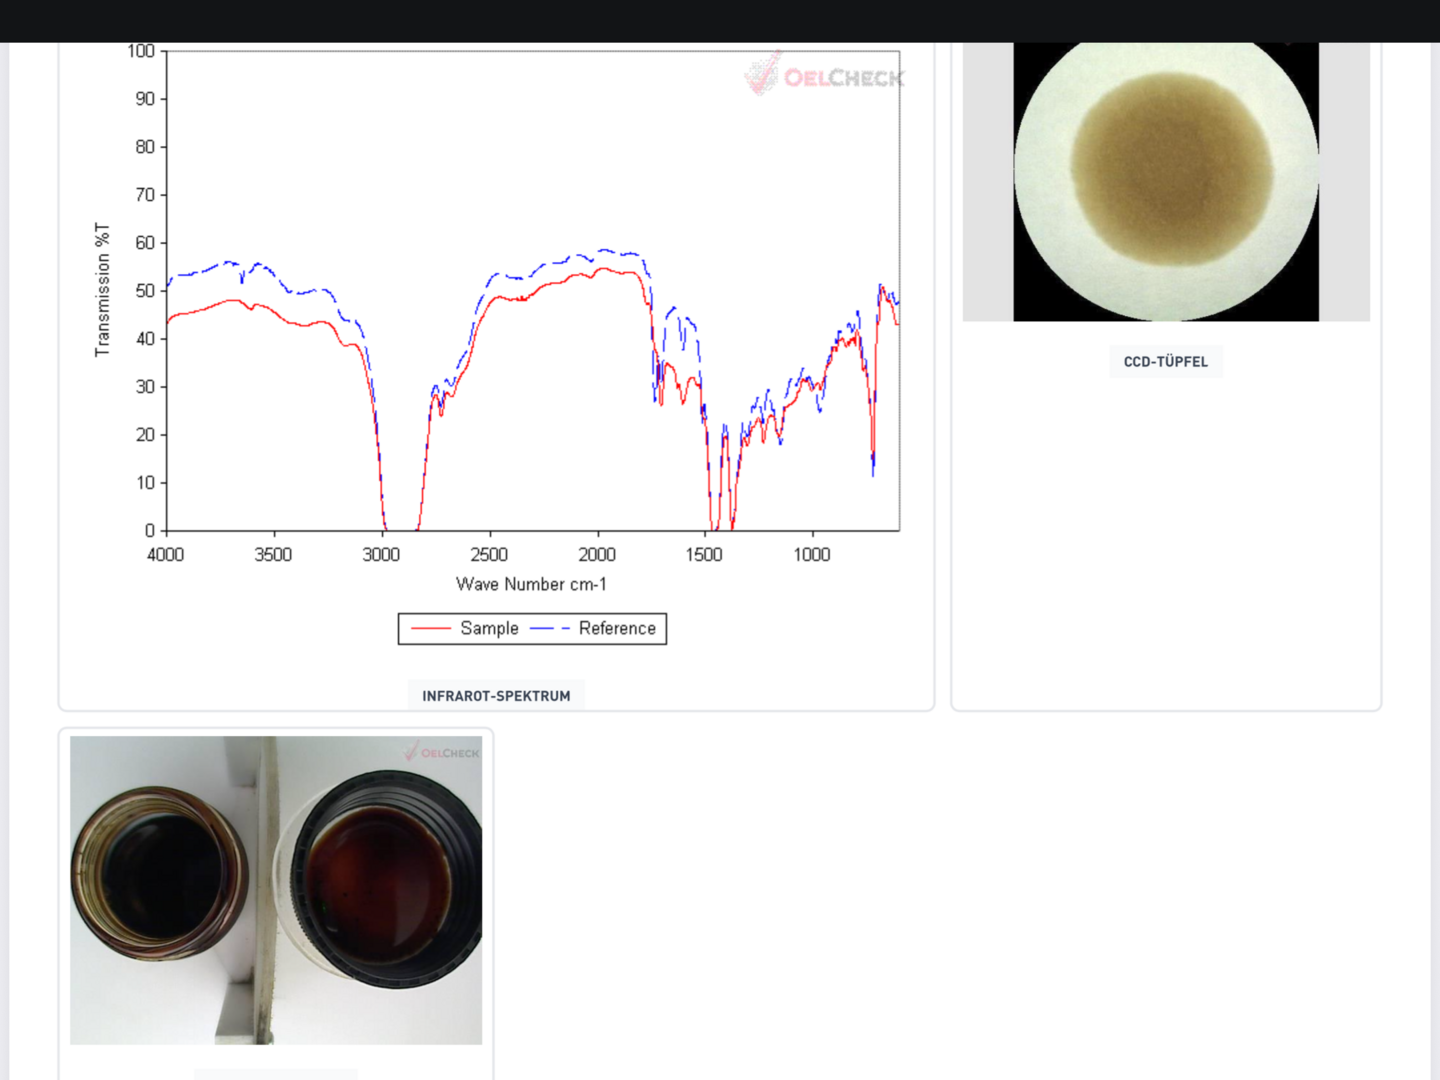Click the 70 tick on the y-axis
This screenshot has height=1080, width=1440.
tap(145, 195)
